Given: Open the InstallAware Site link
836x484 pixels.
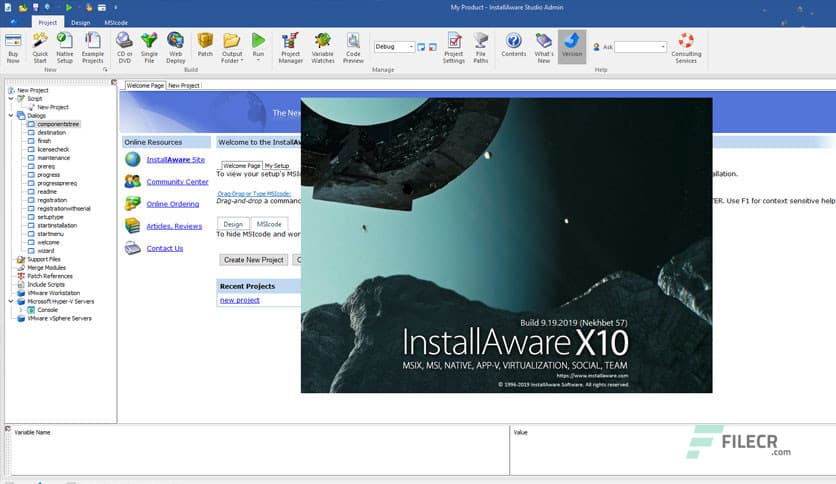Looking at the screenshot, I should tap(175, 159).
